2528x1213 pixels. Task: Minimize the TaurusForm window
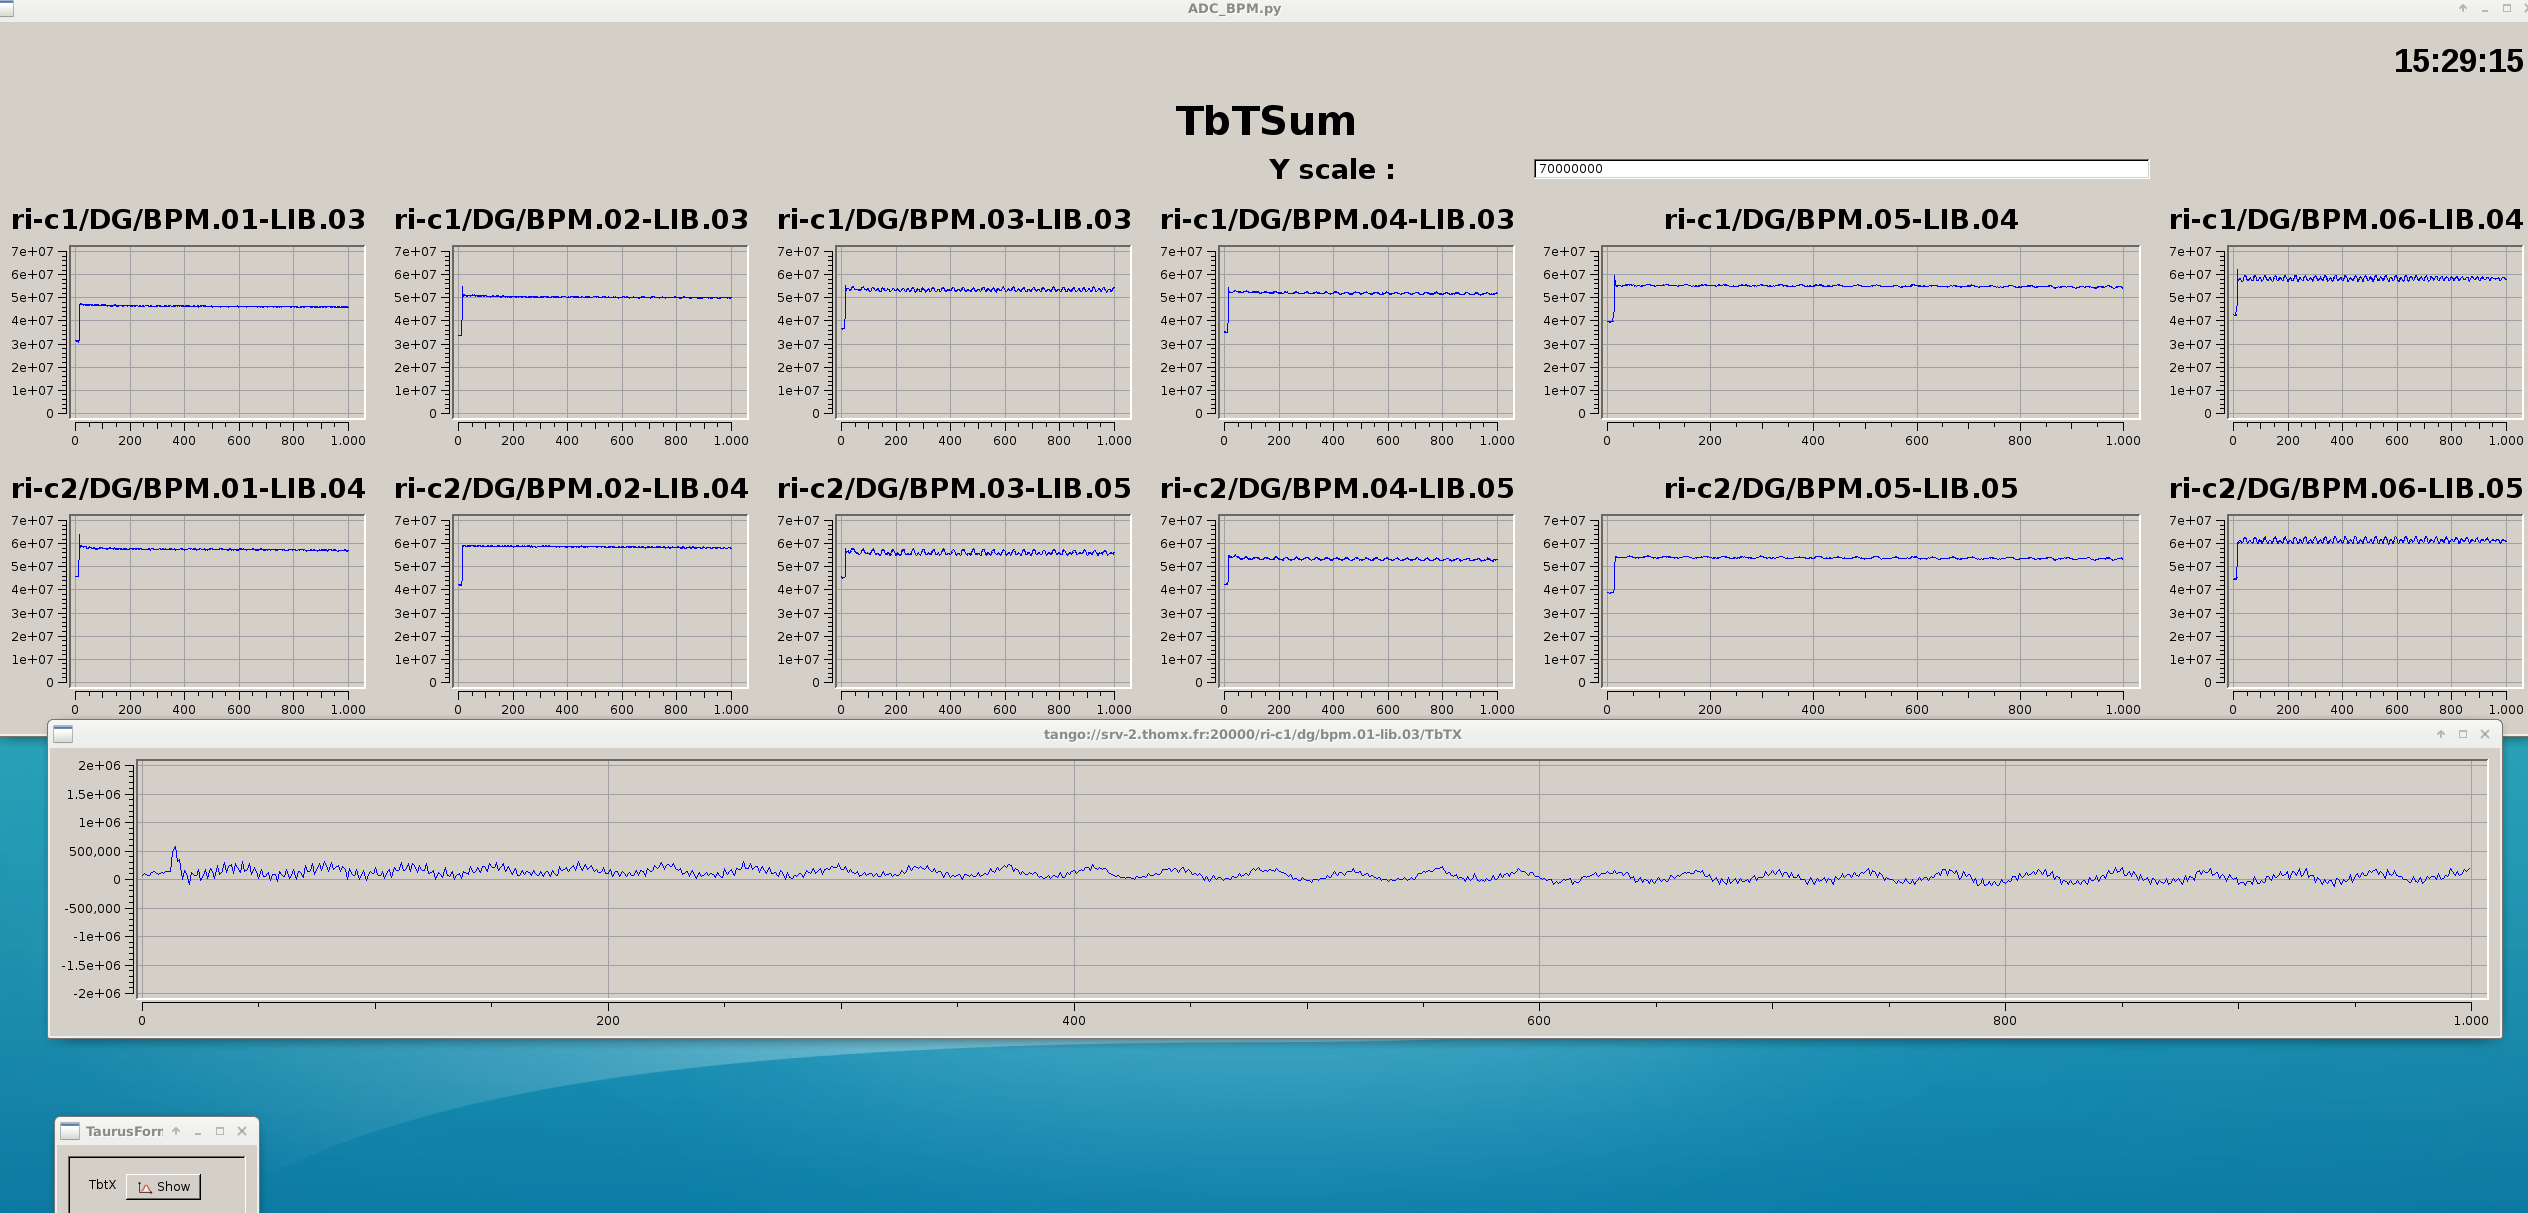(x=198, y=1131)
